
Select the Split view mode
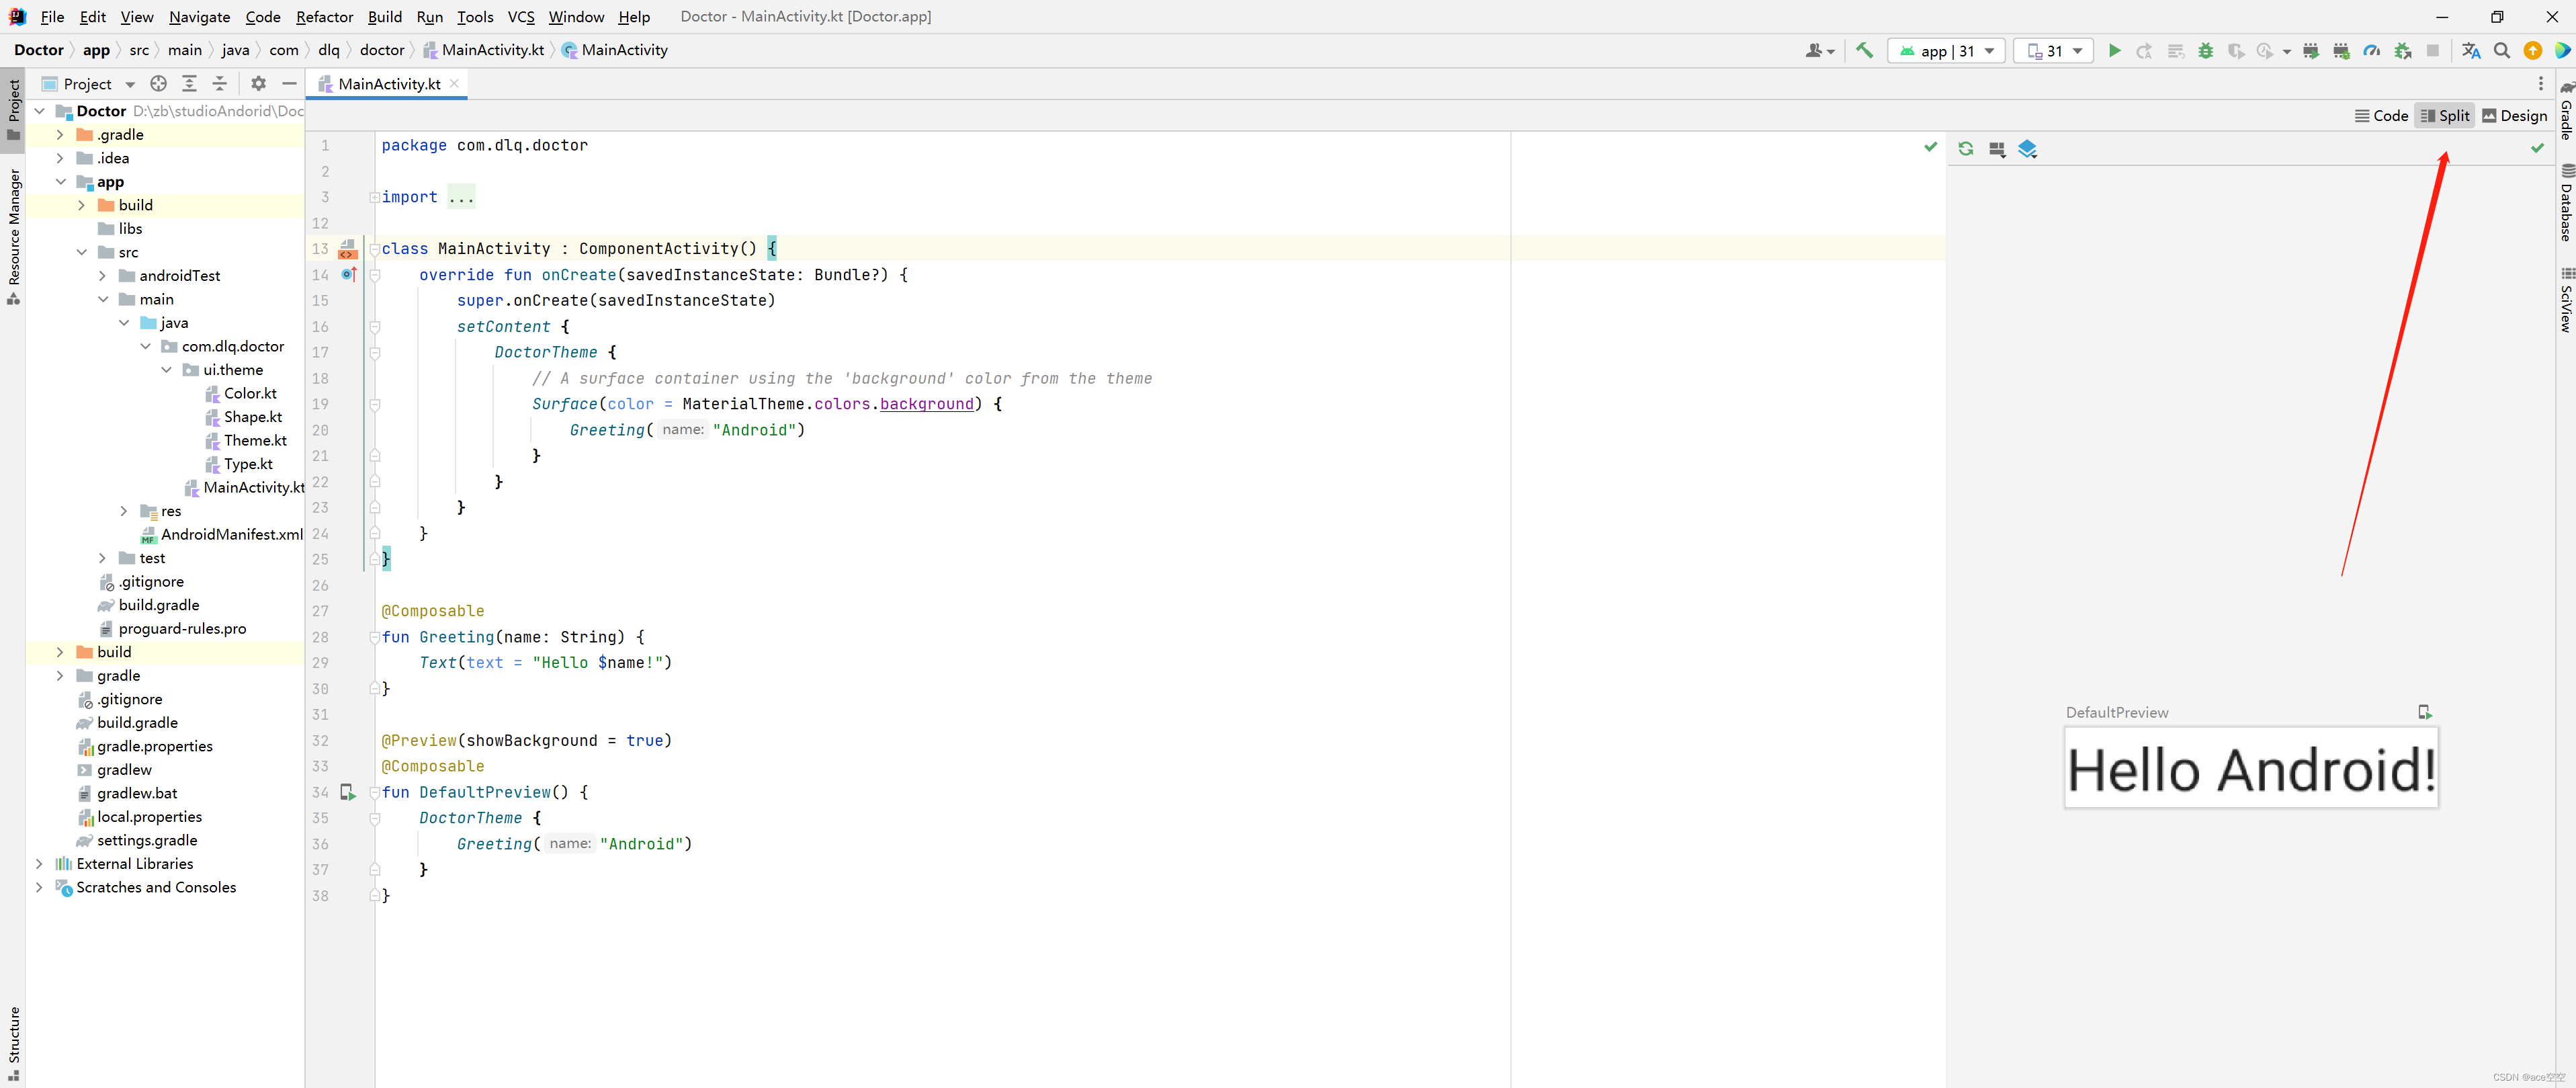click(x=2445, y=116)
